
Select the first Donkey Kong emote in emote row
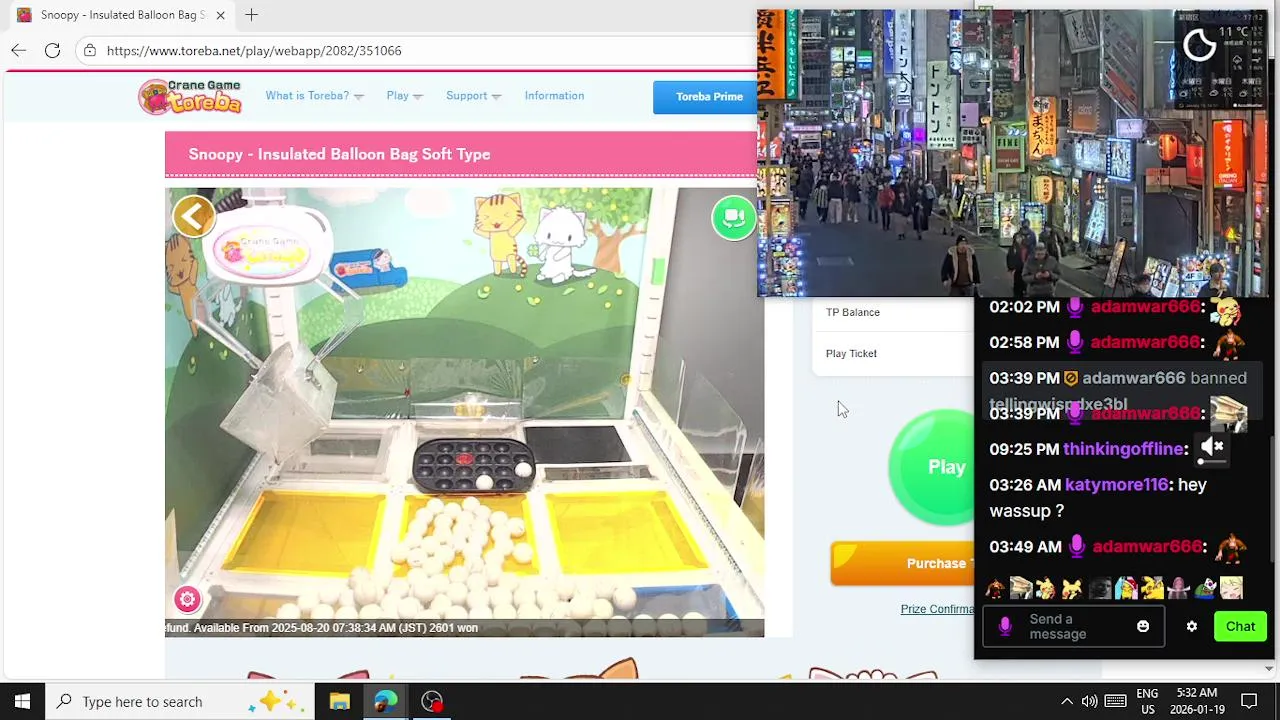click(996, 588)
